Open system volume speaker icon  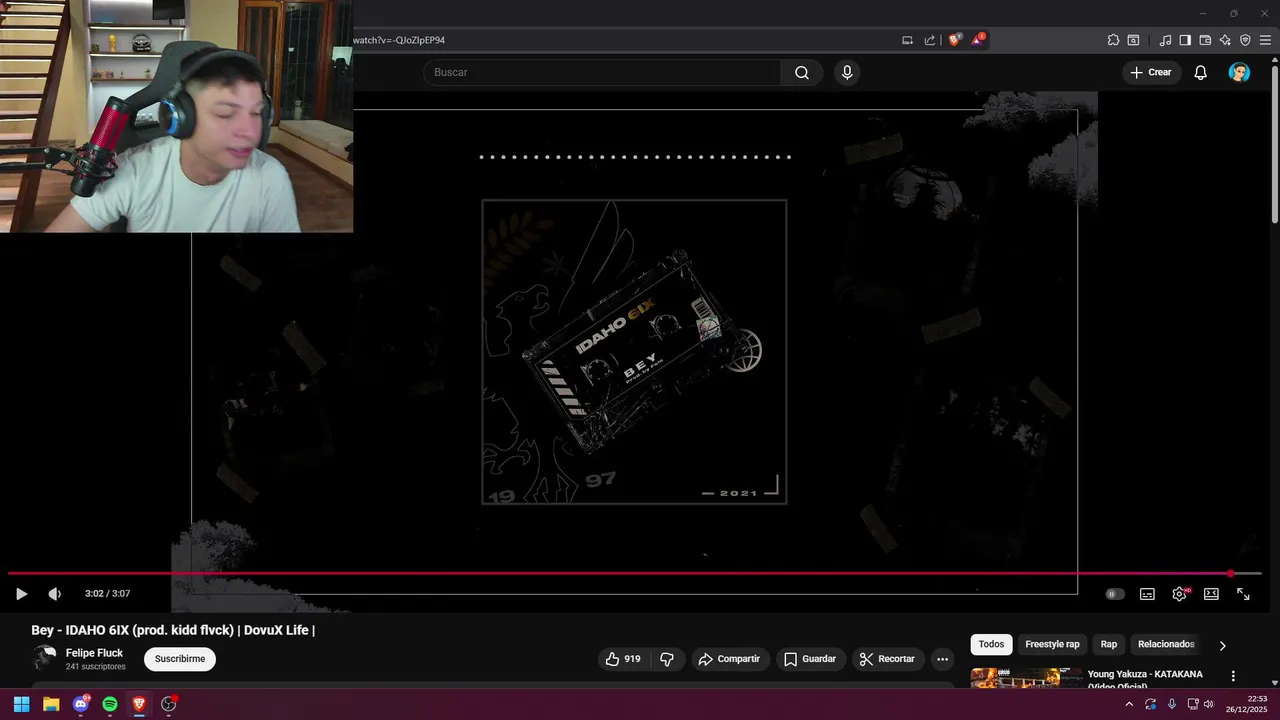tap(1209, 704)
